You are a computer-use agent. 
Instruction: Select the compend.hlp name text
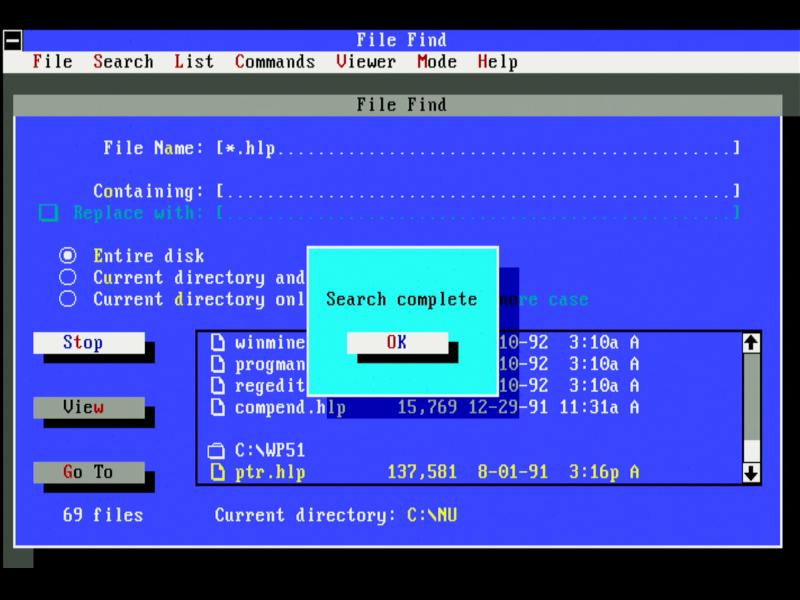click(290, 407)
